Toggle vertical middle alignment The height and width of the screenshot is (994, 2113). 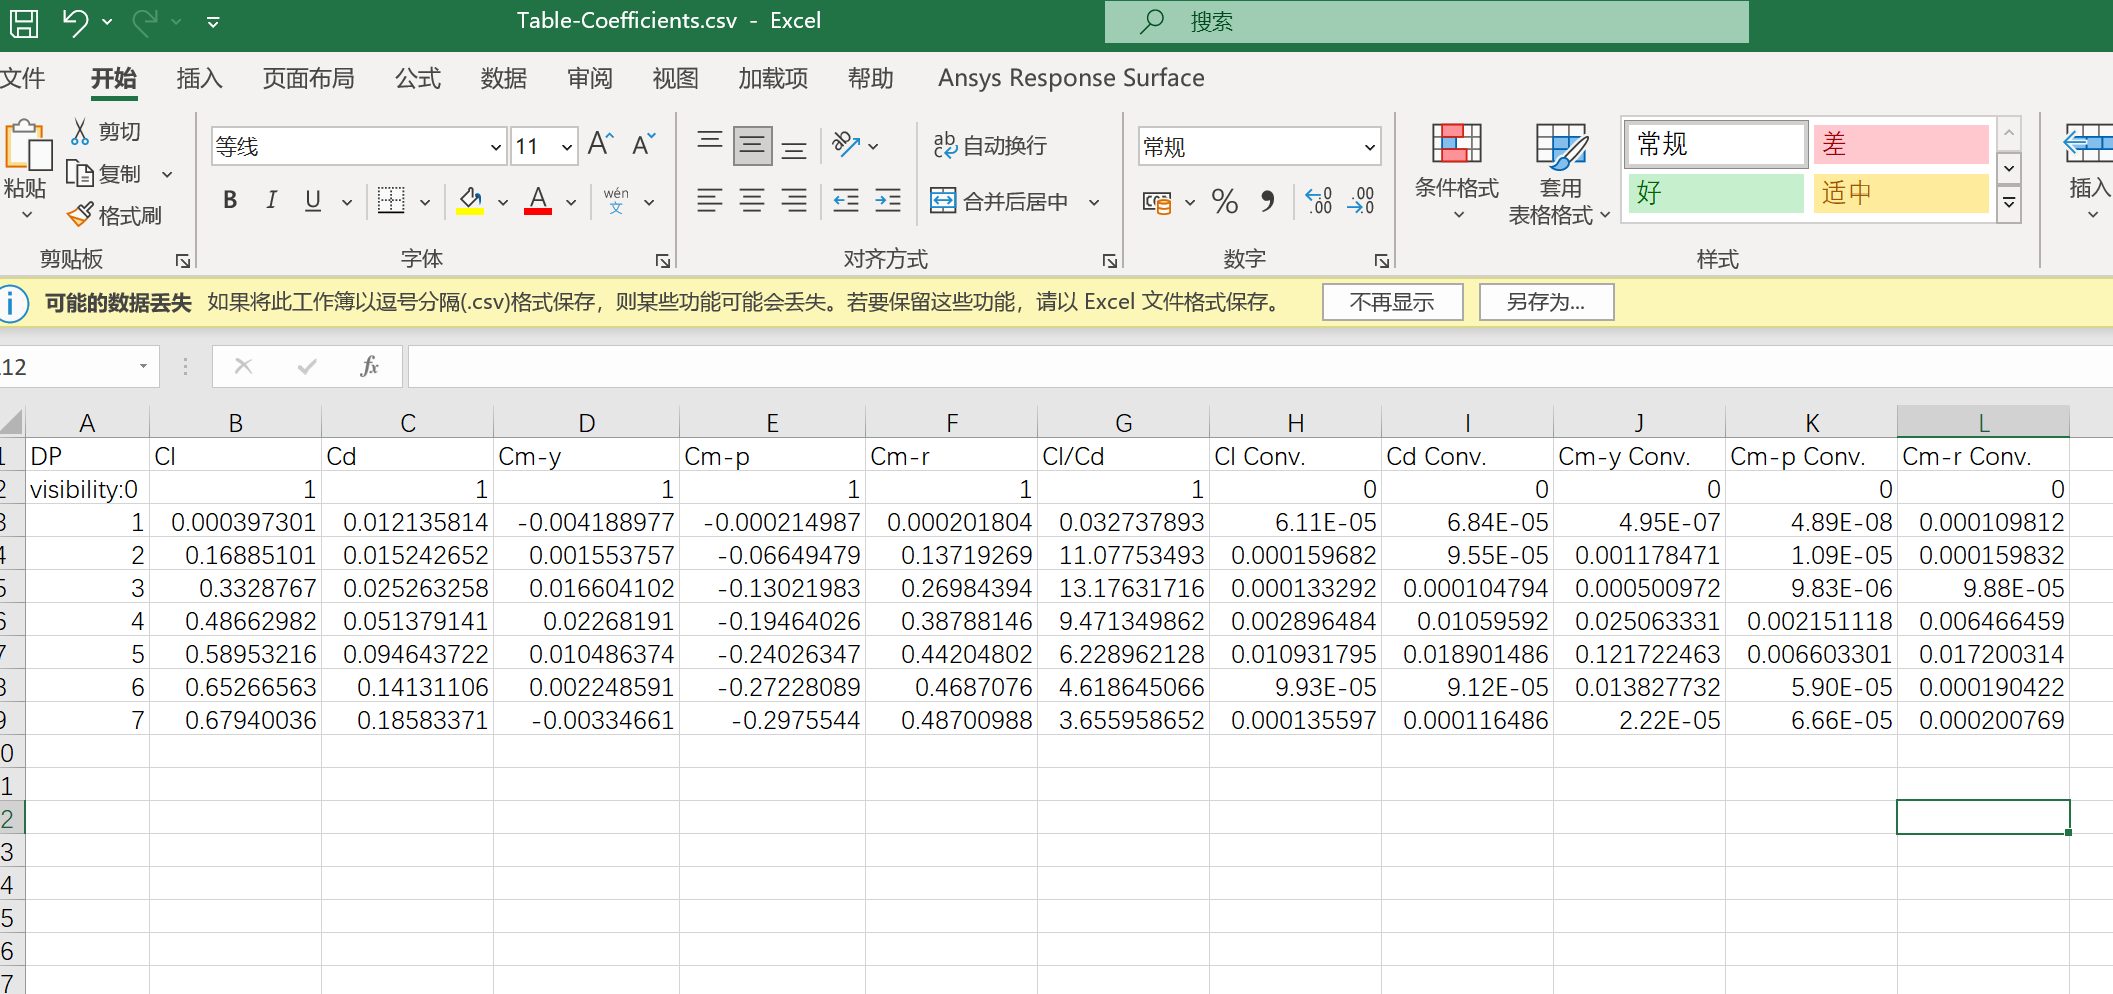[752, 146]
